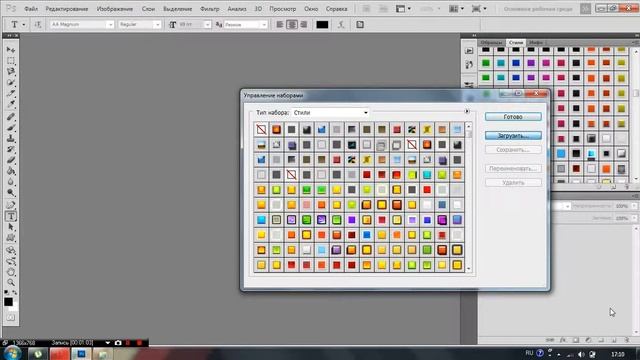The width and height of the screenshot is (640, 360).
Task: Switch to the Инфо tab
Action: [536, 42]
